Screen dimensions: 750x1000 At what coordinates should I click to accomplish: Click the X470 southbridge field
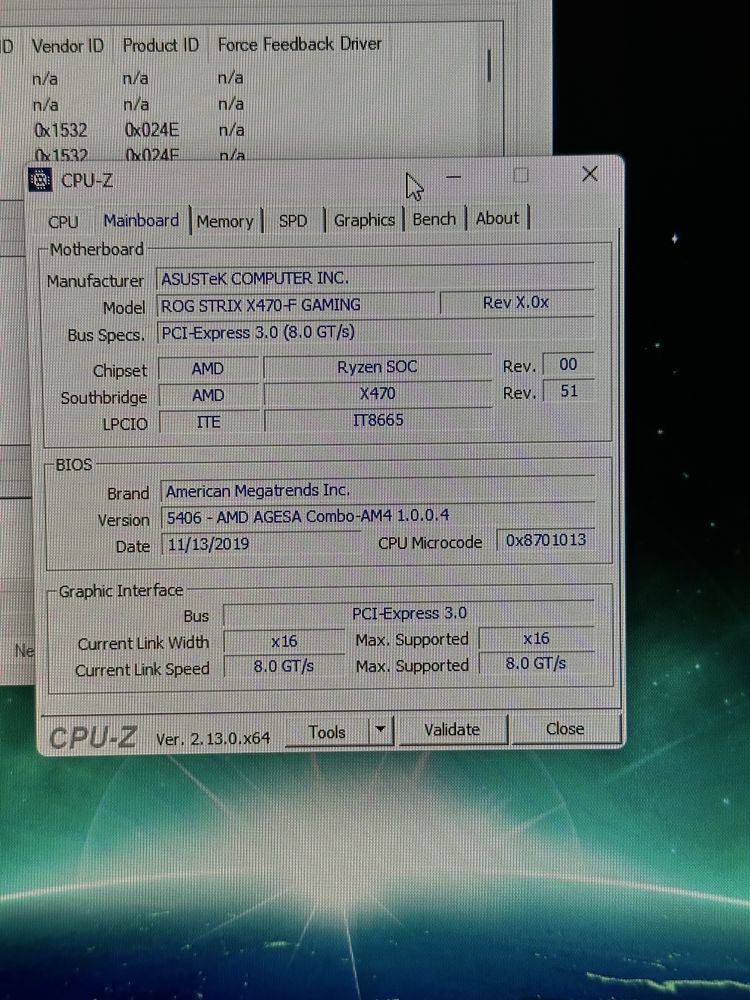click(378, 393)
